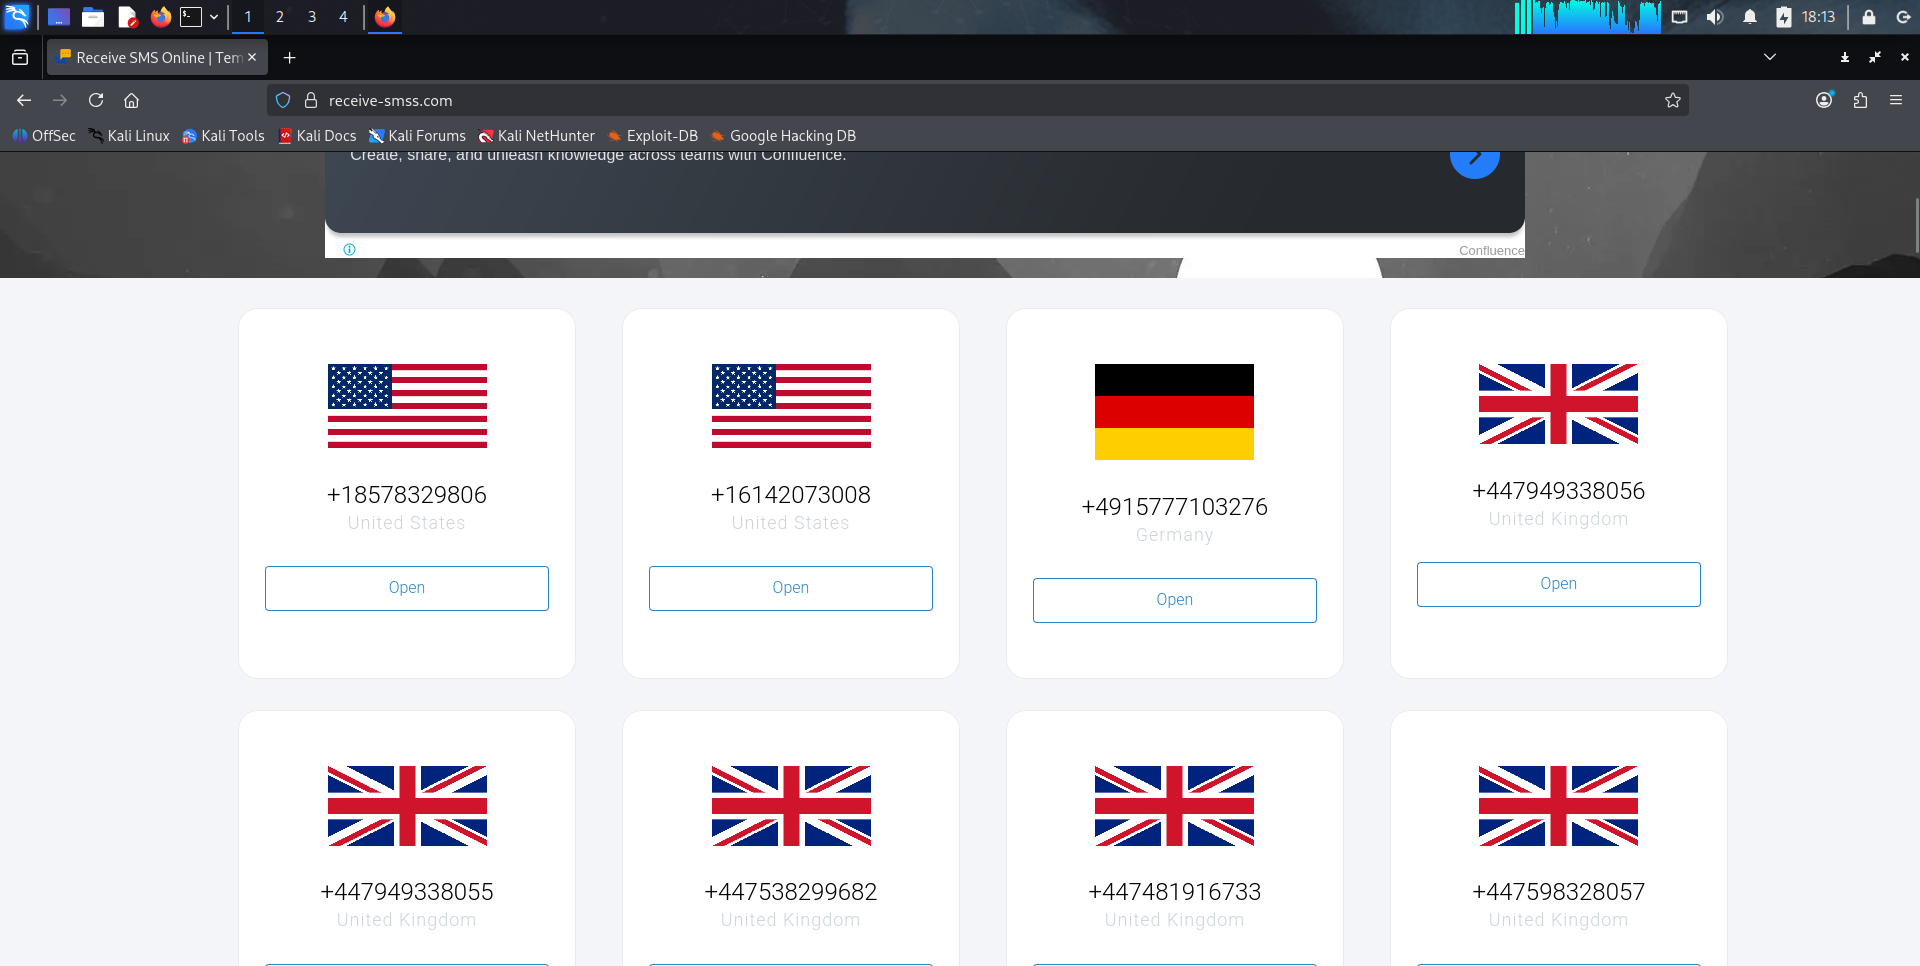Click the Kali menu dragon icon
1920x966 pixels.
pyautogui.click(x=17, y=16)
